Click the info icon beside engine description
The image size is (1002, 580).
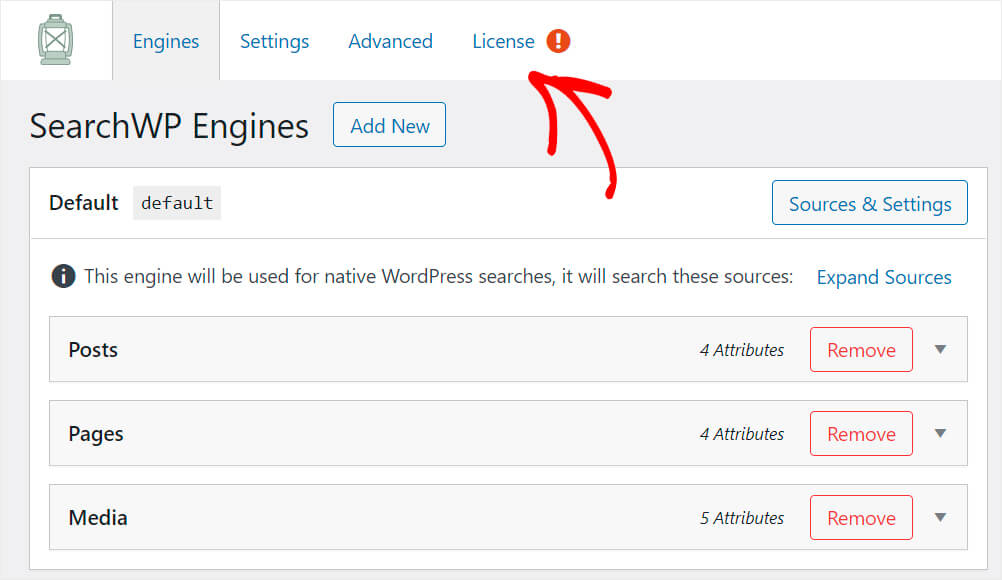point(63,277)
